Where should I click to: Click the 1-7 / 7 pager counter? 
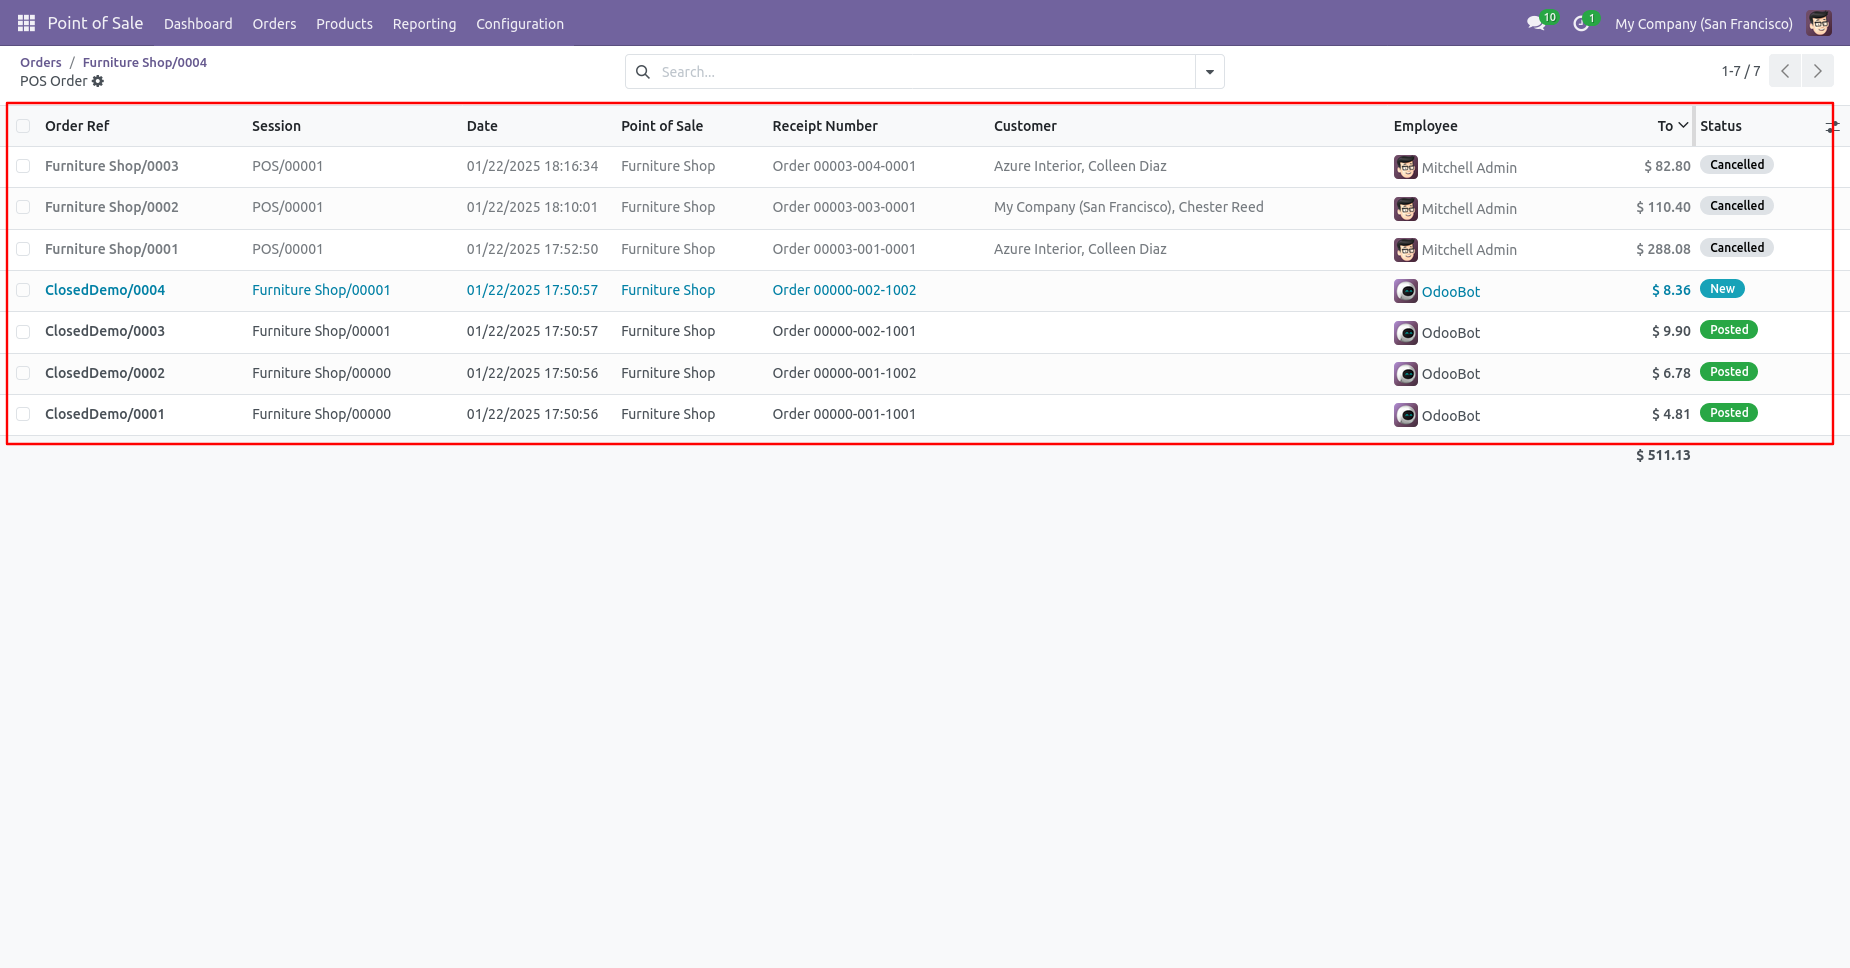click(x=1741, y=71)
